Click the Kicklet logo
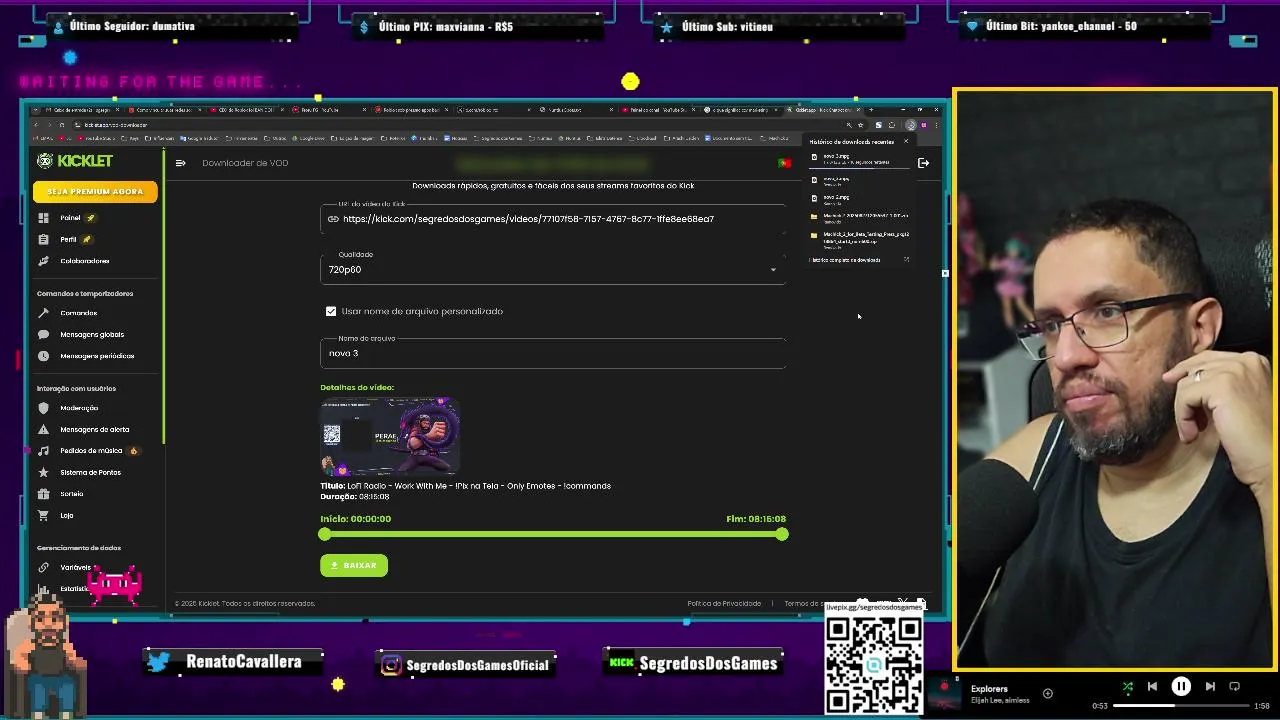Viewport: 1280px width, 720px height. 75,161
